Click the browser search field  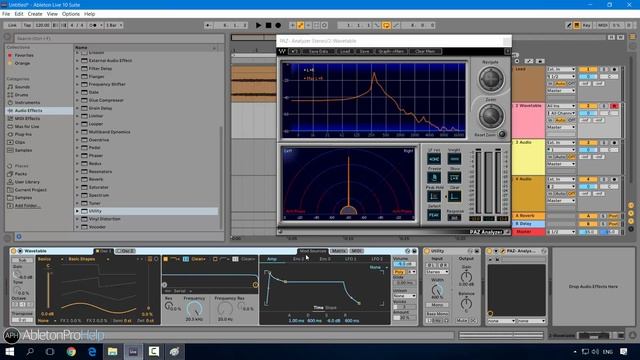click(118, 38)
